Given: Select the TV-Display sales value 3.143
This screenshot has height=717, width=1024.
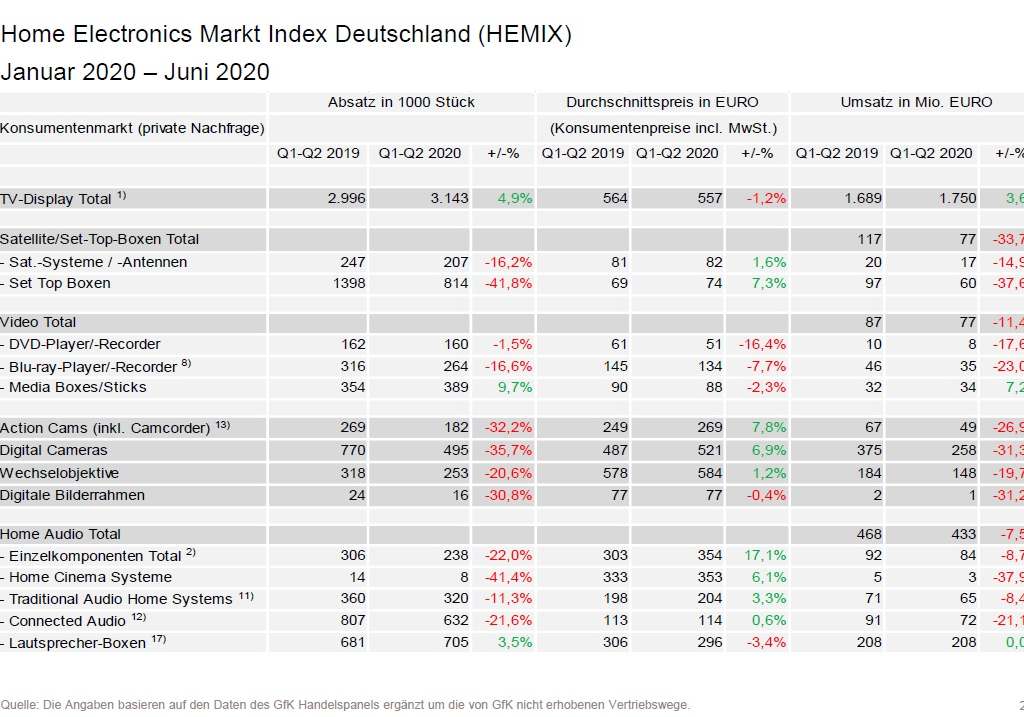Looking at the screenshot, I should point(449,198).
